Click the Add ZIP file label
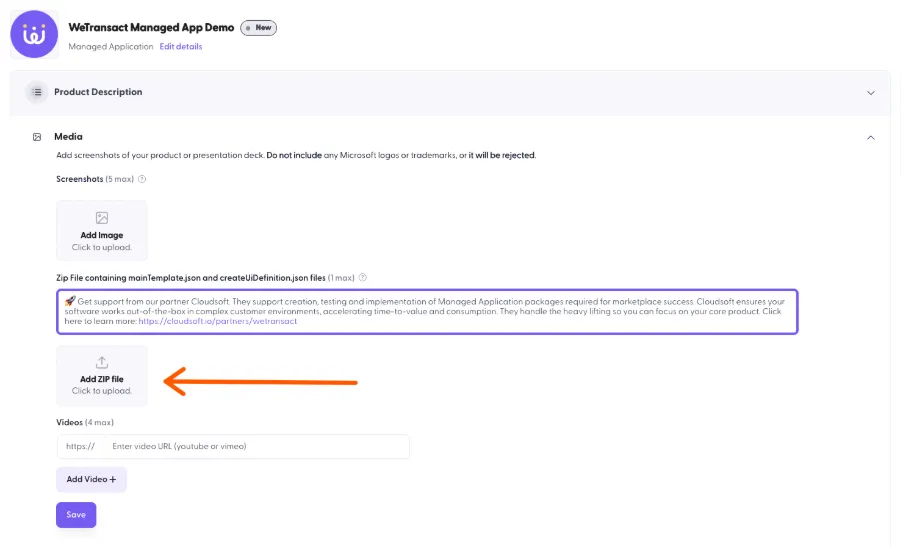Screen dimensions: 901x547 point(102,379)
